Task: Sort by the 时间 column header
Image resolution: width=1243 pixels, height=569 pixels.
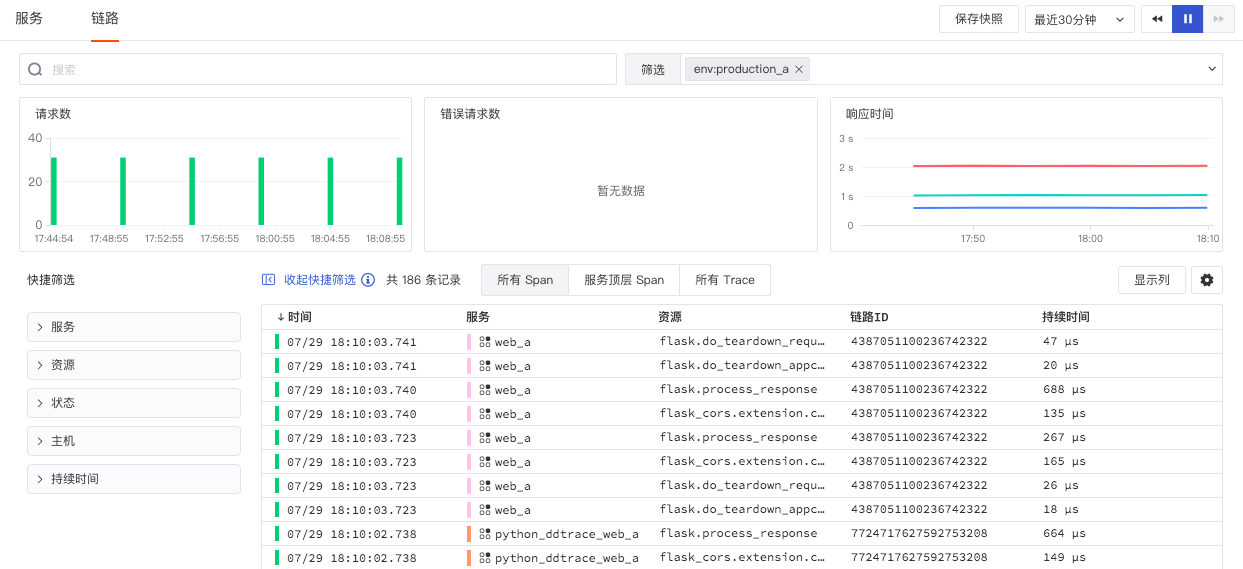Action: coord(294,317)
